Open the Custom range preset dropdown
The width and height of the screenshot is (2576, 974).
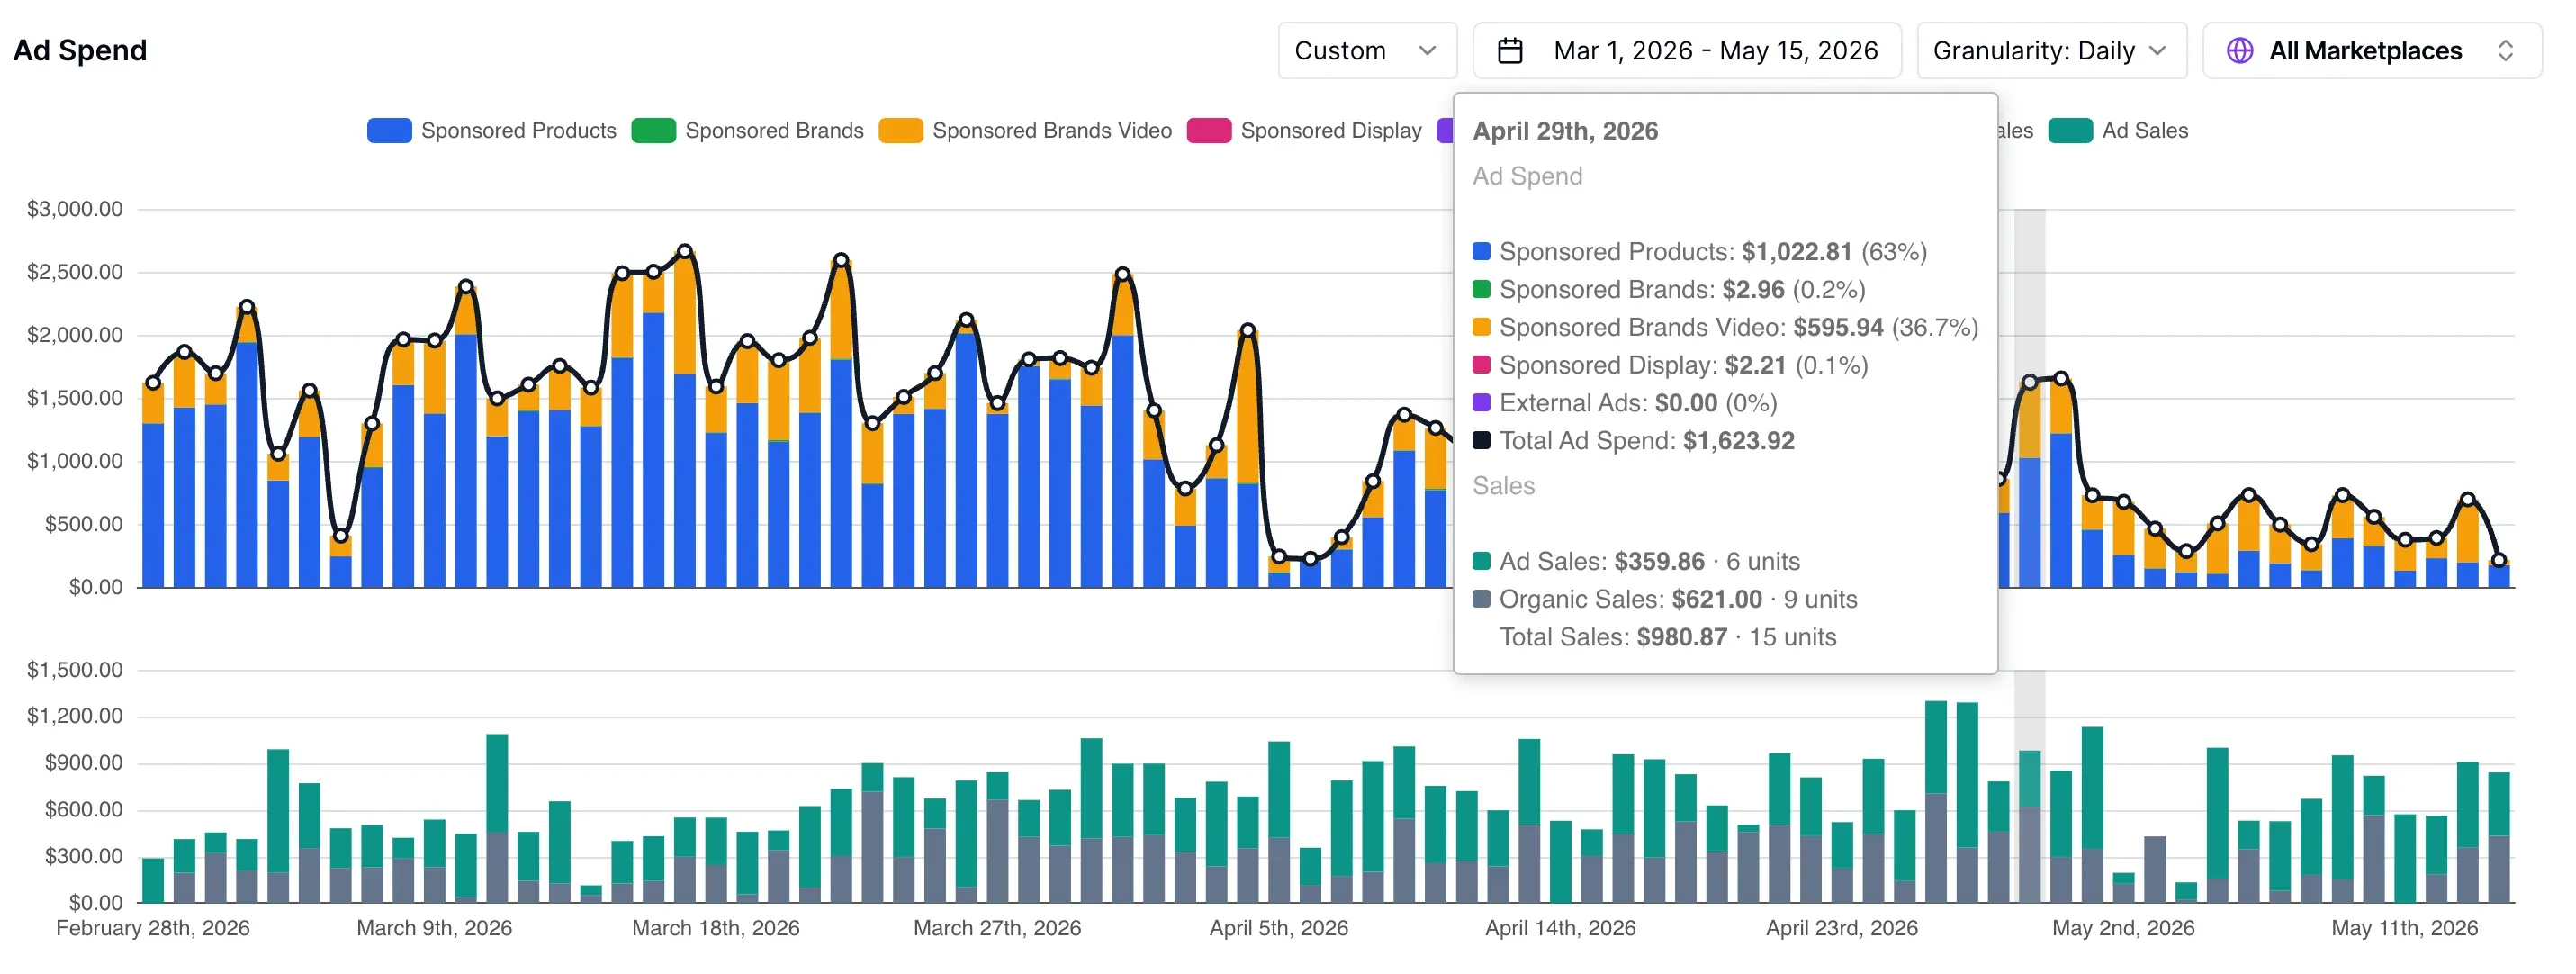pyautogui.click(x=1366, y=51)
